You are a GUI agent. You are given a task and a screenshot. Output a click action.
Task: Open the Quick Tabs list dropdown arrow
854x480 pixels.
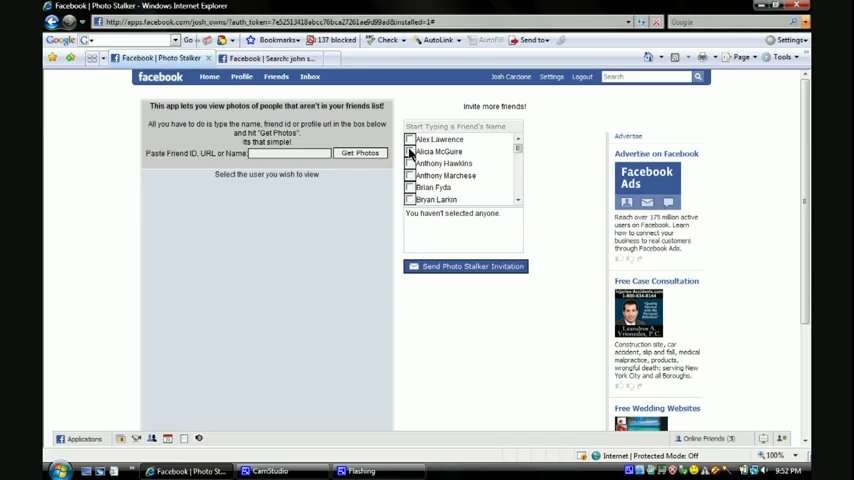pyautogui.click(x=103, y=58)
